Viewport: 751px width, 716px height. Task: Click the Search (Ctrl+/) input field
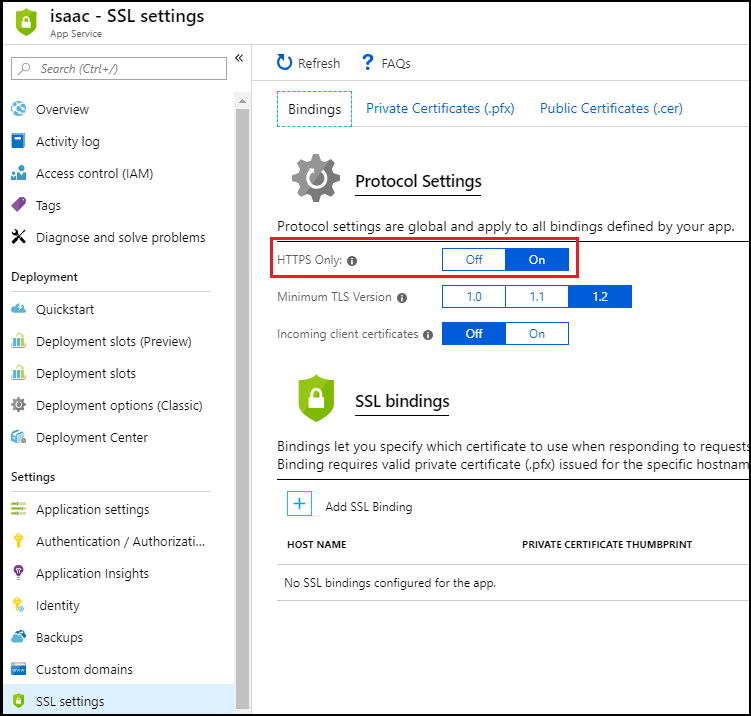(119, 68)
